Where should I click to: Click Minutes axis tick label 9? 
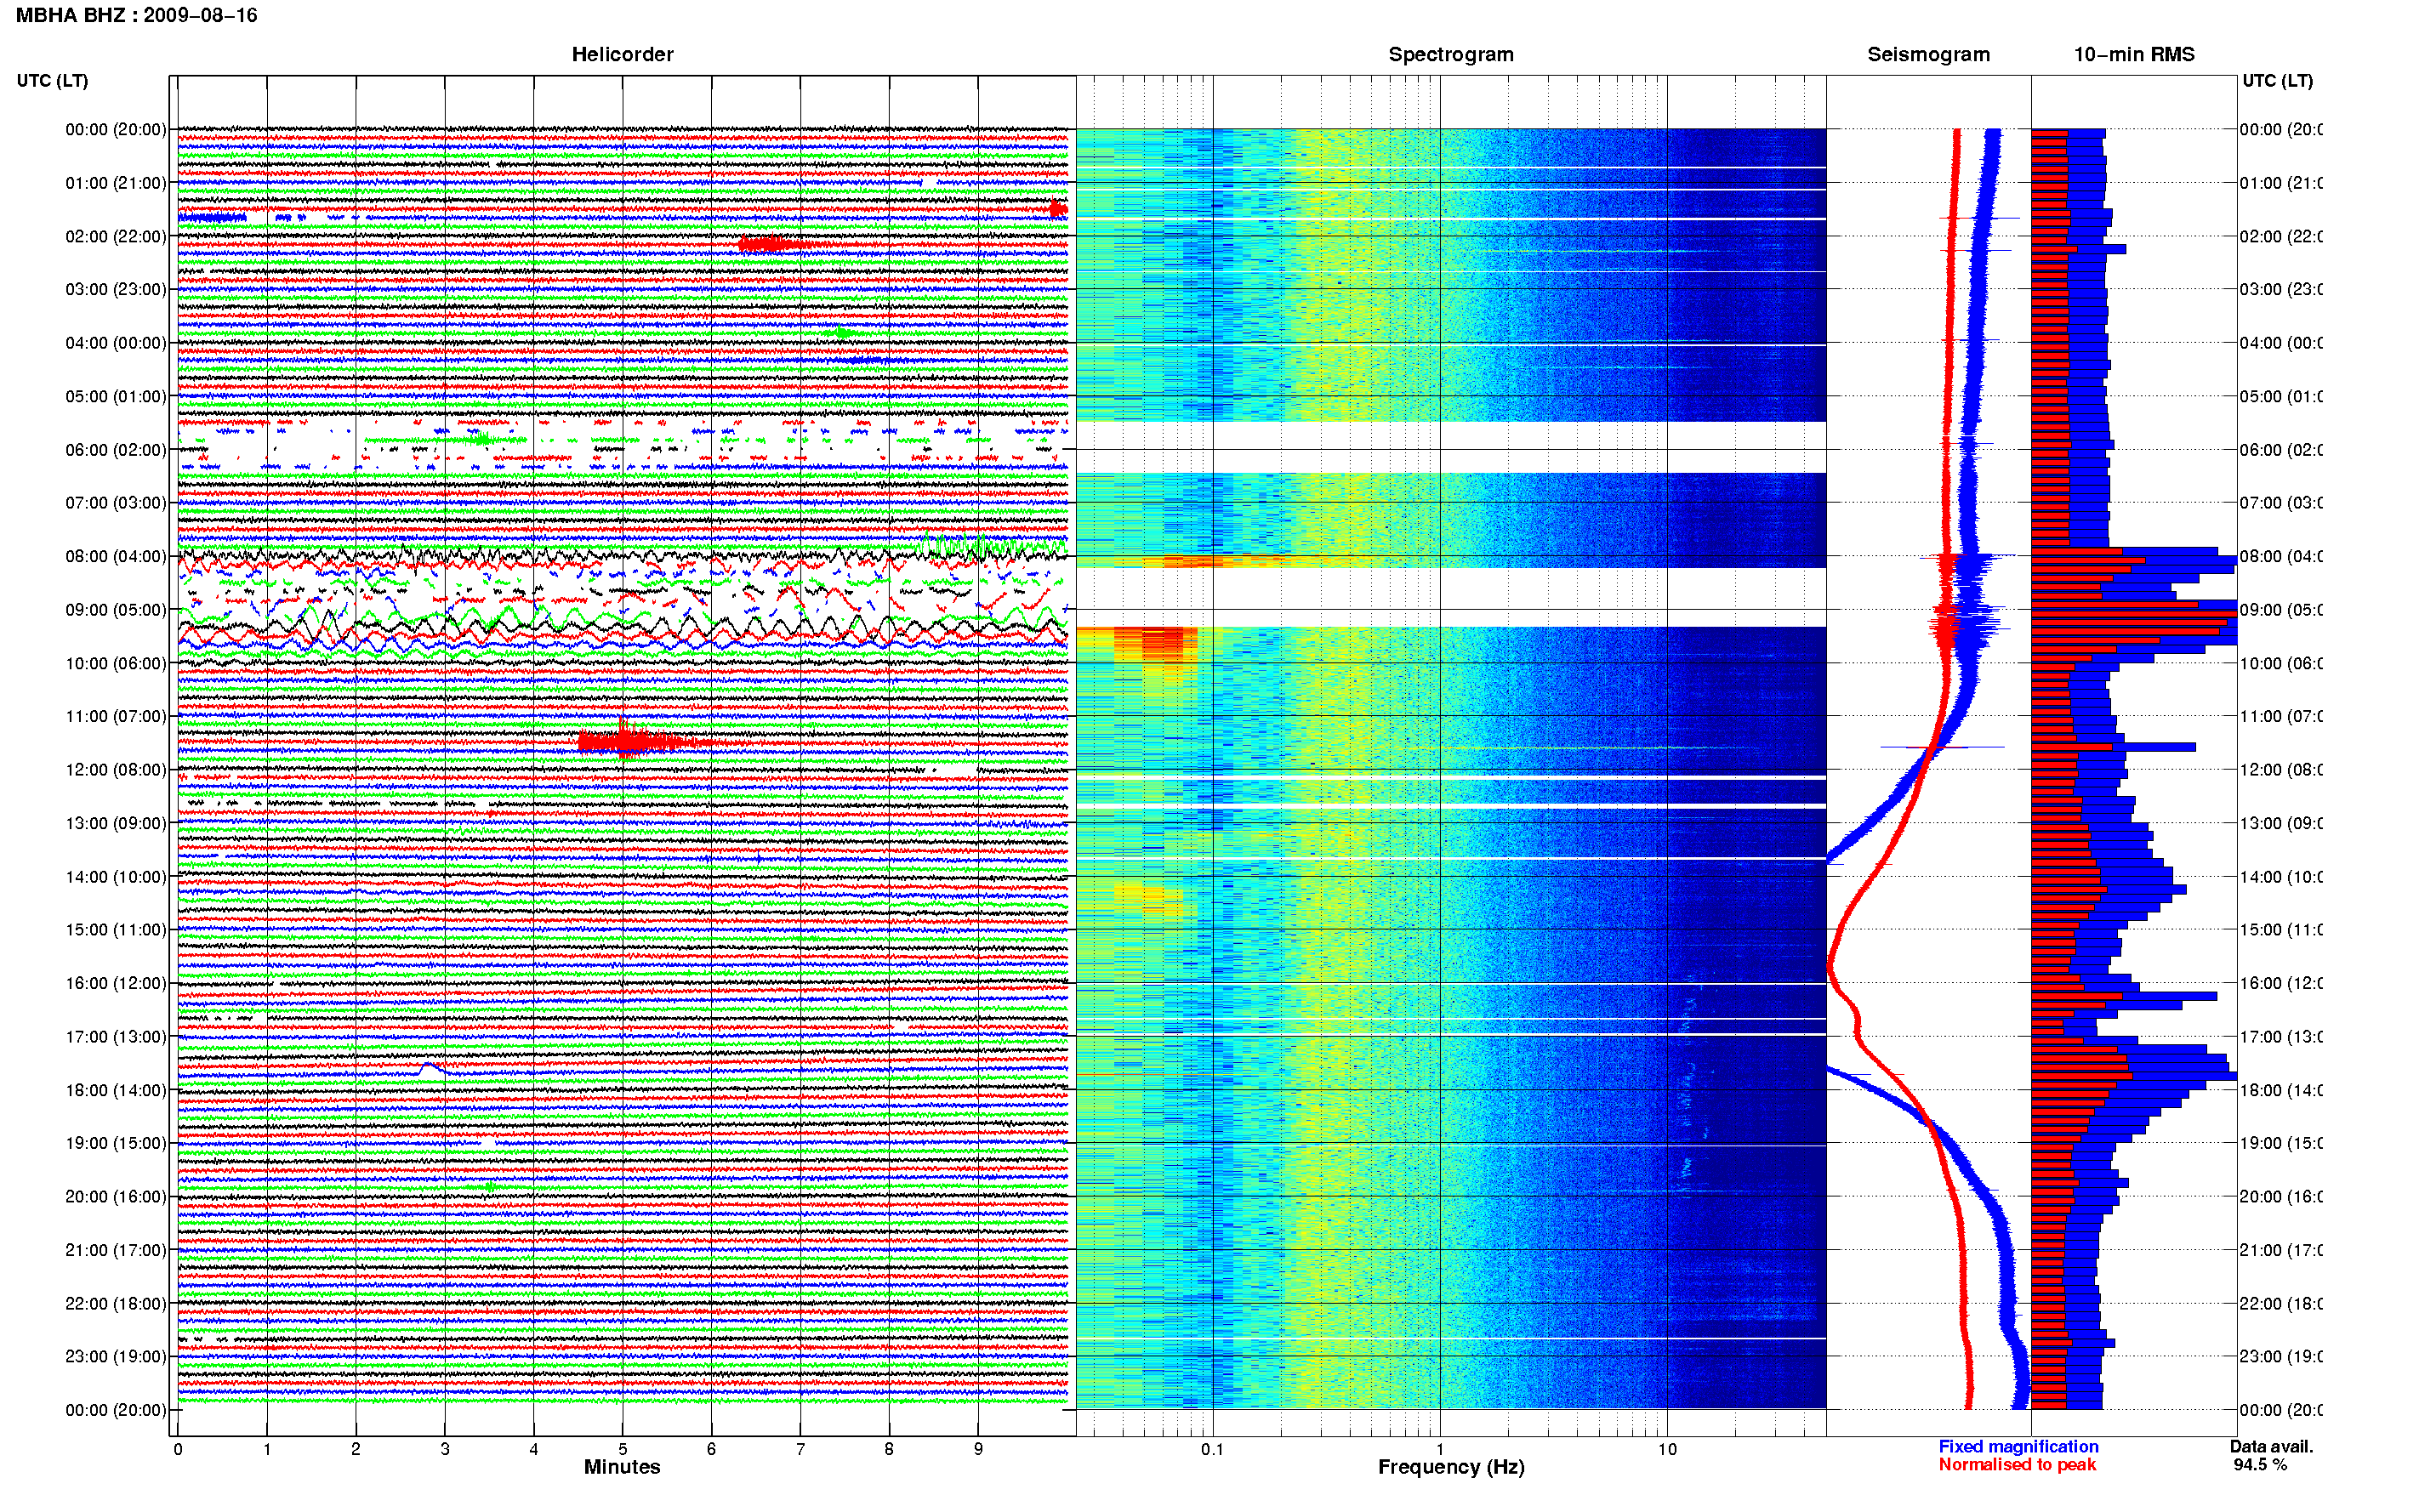click(x=978, y=1449)
